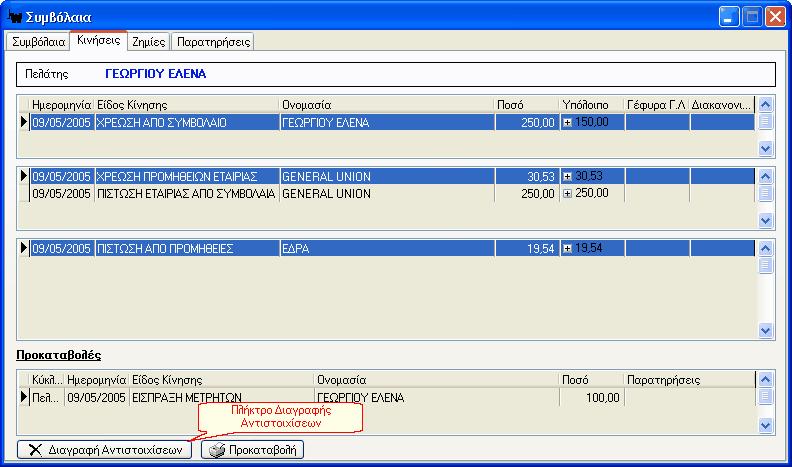This screenshot has width=792, height=467.
Task: Expand the plus next to balance 19,54
Action: 567,248
